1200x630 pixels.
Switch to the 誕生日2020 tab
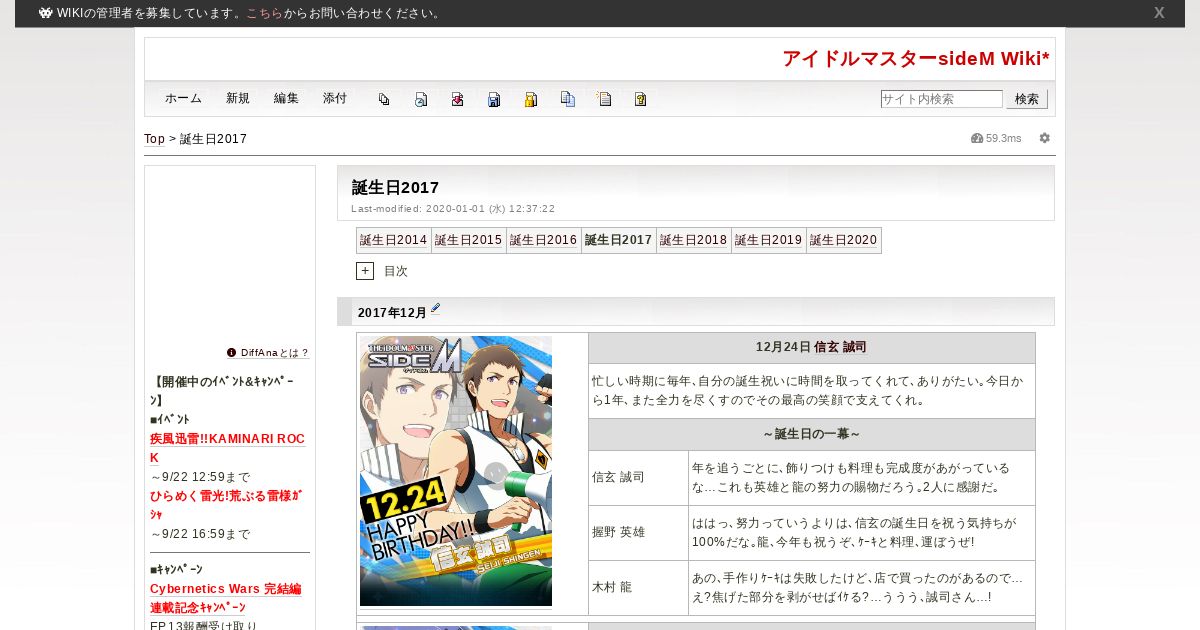(x=844, y=240)
